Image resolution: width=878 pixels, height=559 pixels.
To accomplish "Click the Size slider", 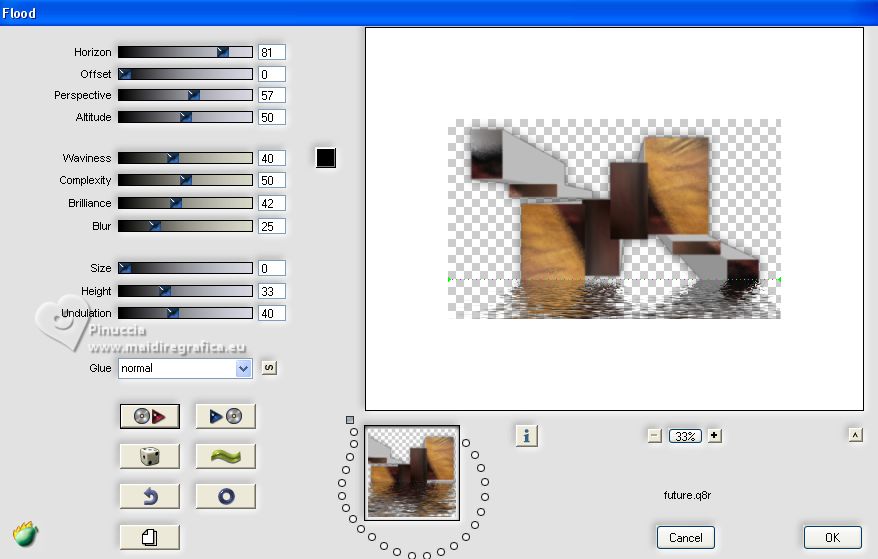I will [185, 268].
